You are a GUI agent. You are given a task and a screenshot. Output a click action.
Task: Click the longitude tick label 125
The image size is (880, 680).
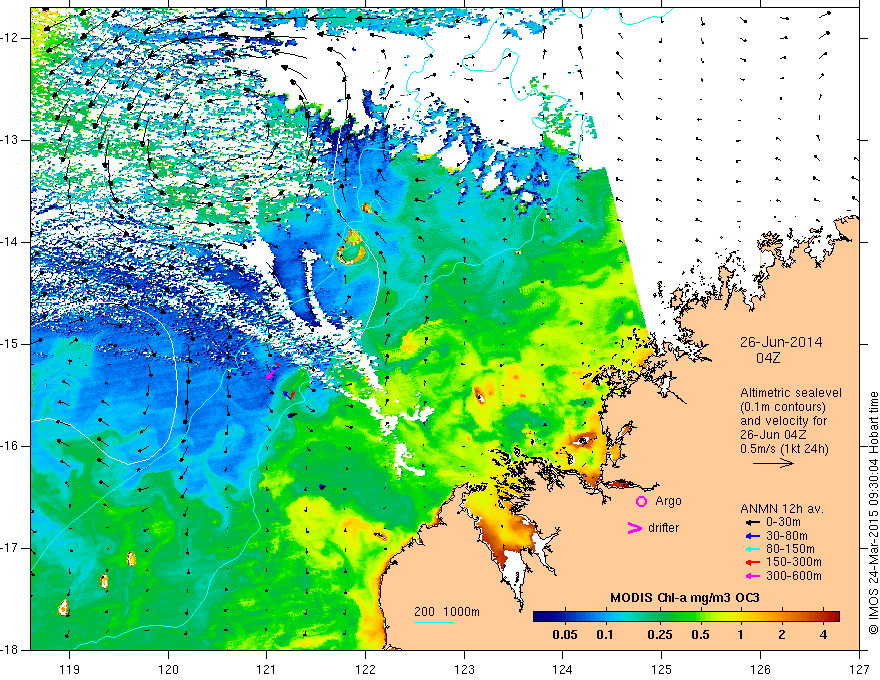[x=662, y=669]
